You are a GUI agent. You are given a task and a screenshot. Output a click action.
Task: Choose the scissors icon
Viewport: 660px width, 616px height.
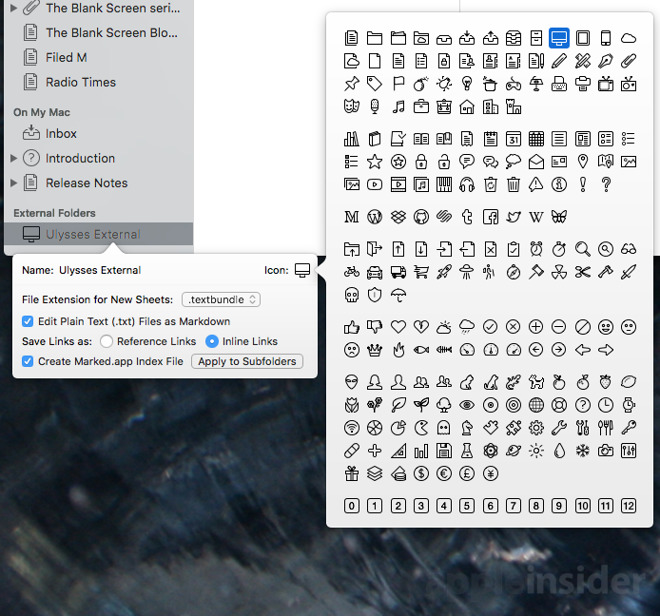coord(583,272)
